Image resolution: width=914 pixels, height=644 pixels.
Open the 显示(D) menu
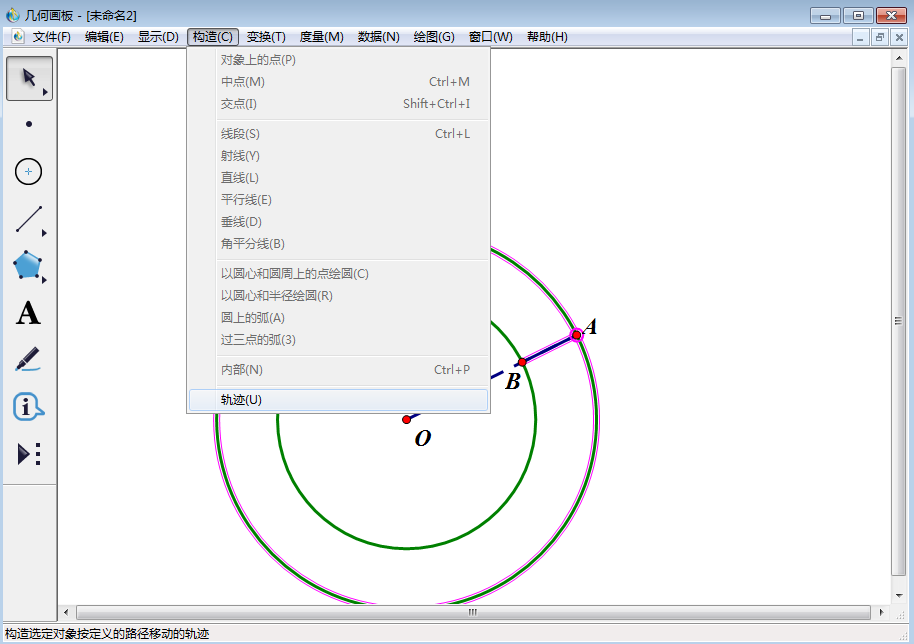(x=157, y=37)
